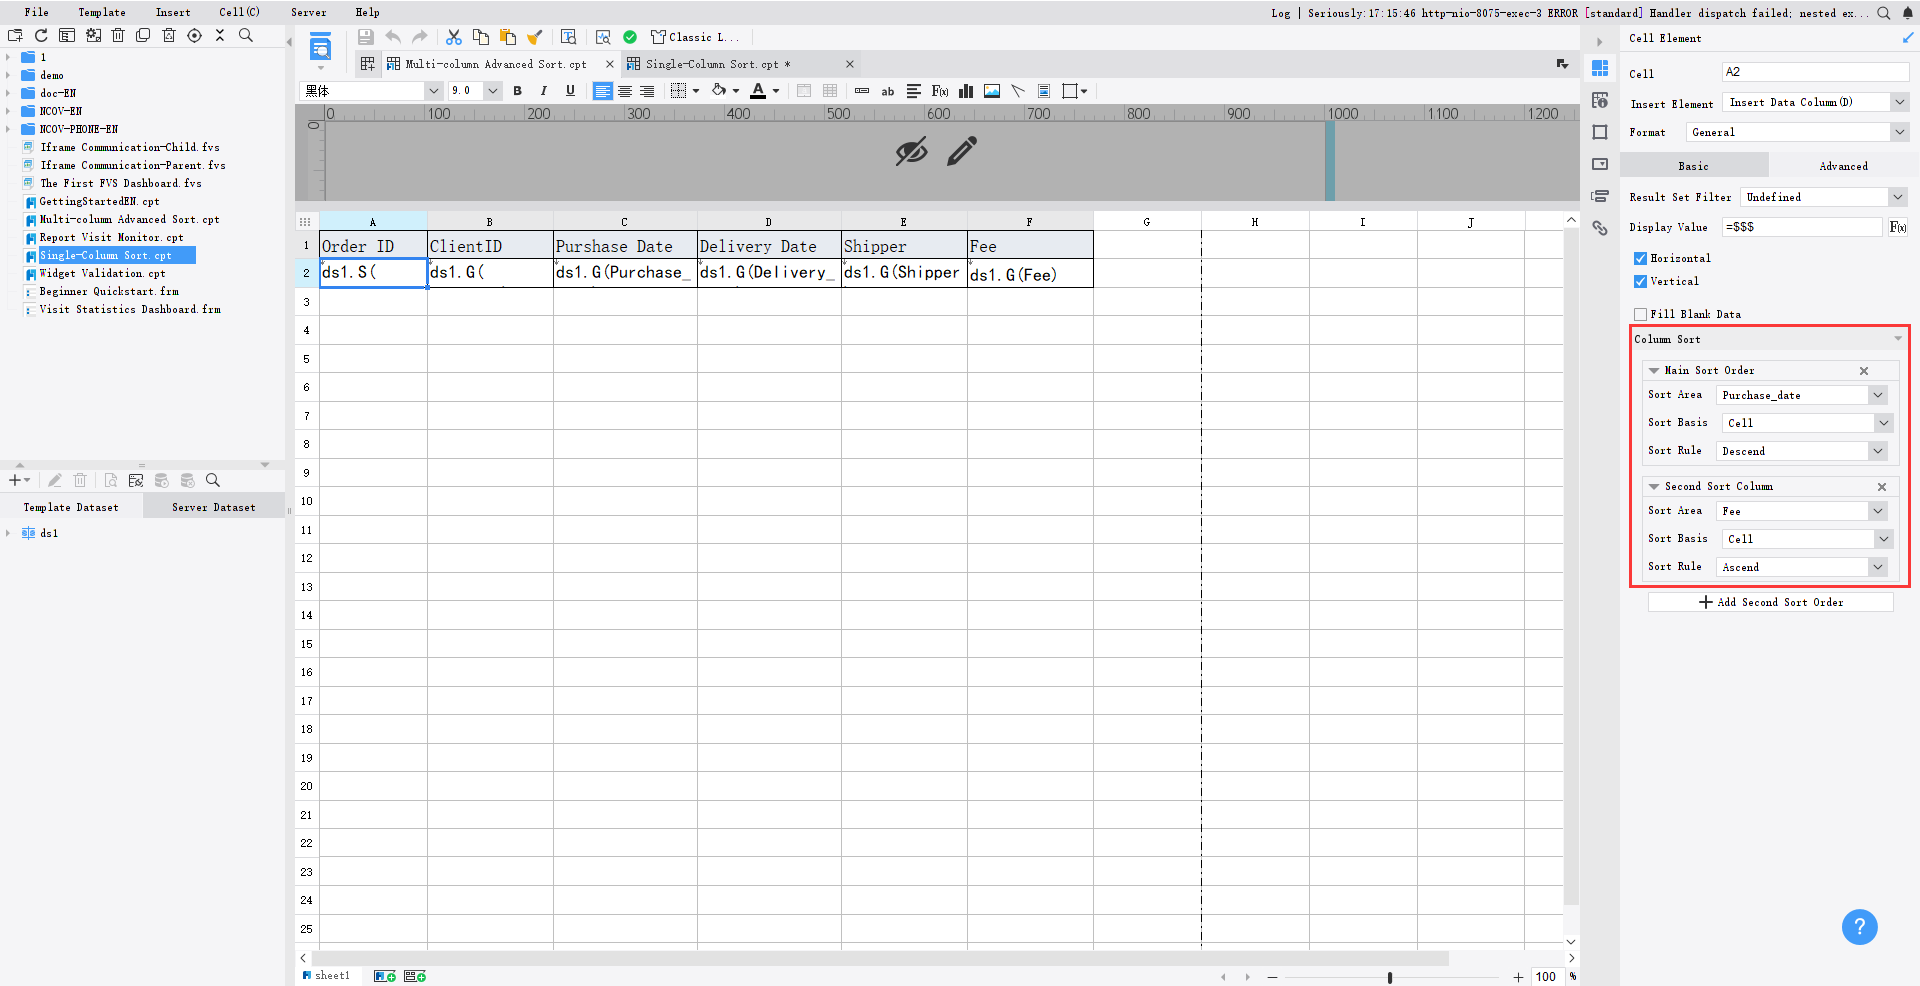Uncheck the Horizontal checkbox
1920x986 pixels.
coord(1640,258)
